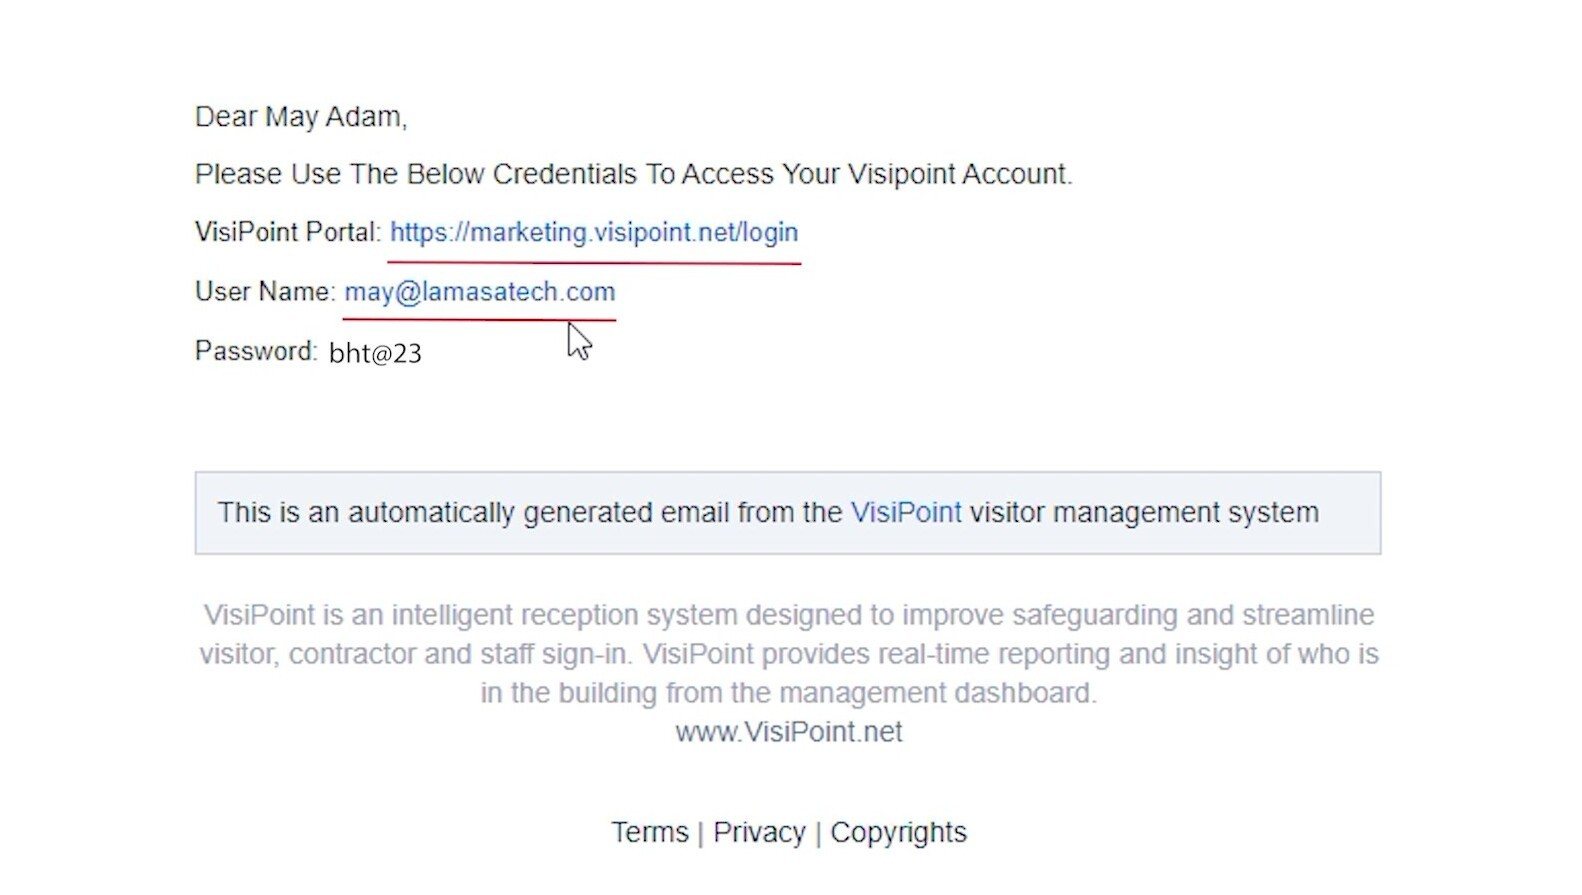Click 'VisiPoint is an intelligent reception system' line
1582x895 pixels.
point(789,615)
